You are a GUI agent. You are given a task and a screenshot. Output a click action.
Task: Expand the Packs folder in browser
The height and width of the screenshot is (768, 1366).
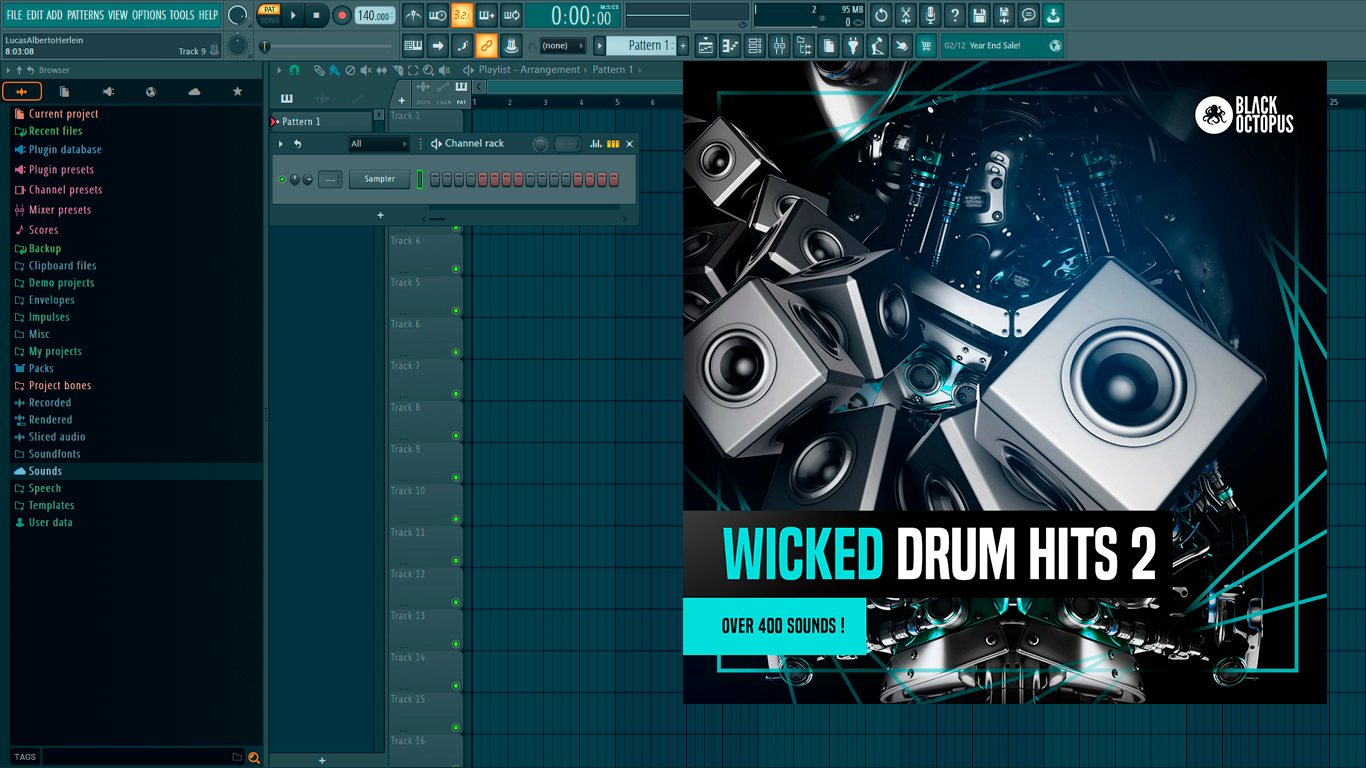click(x=41, y=368)
